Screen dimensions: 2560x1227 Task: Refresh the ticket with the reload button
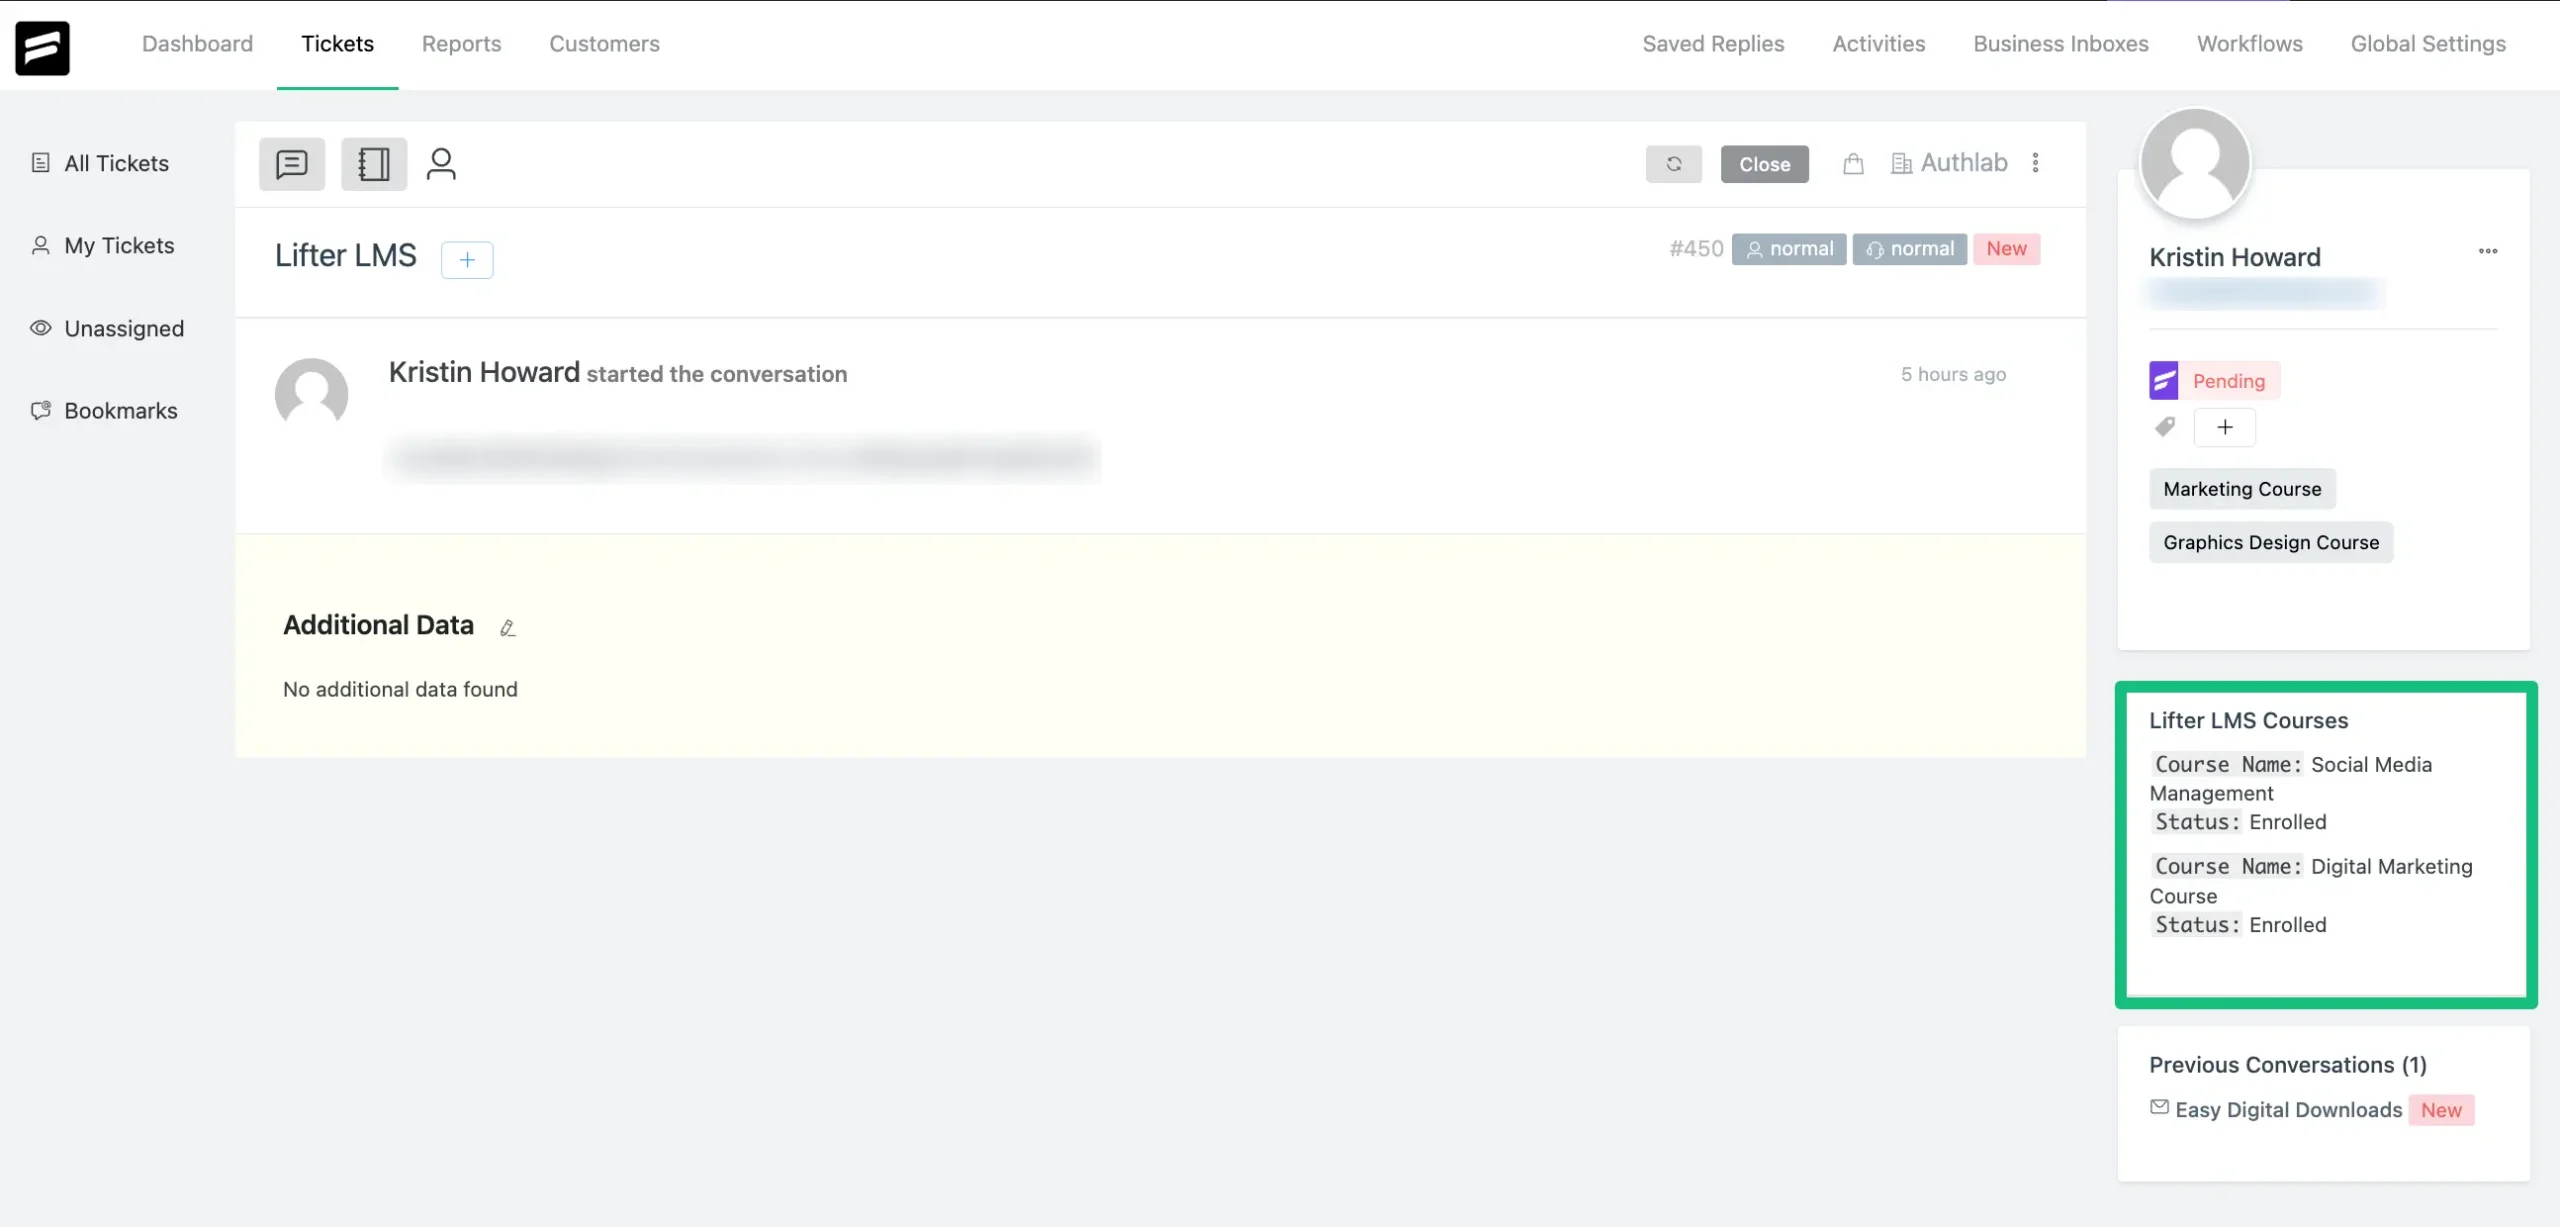[x=1674, y=164]
